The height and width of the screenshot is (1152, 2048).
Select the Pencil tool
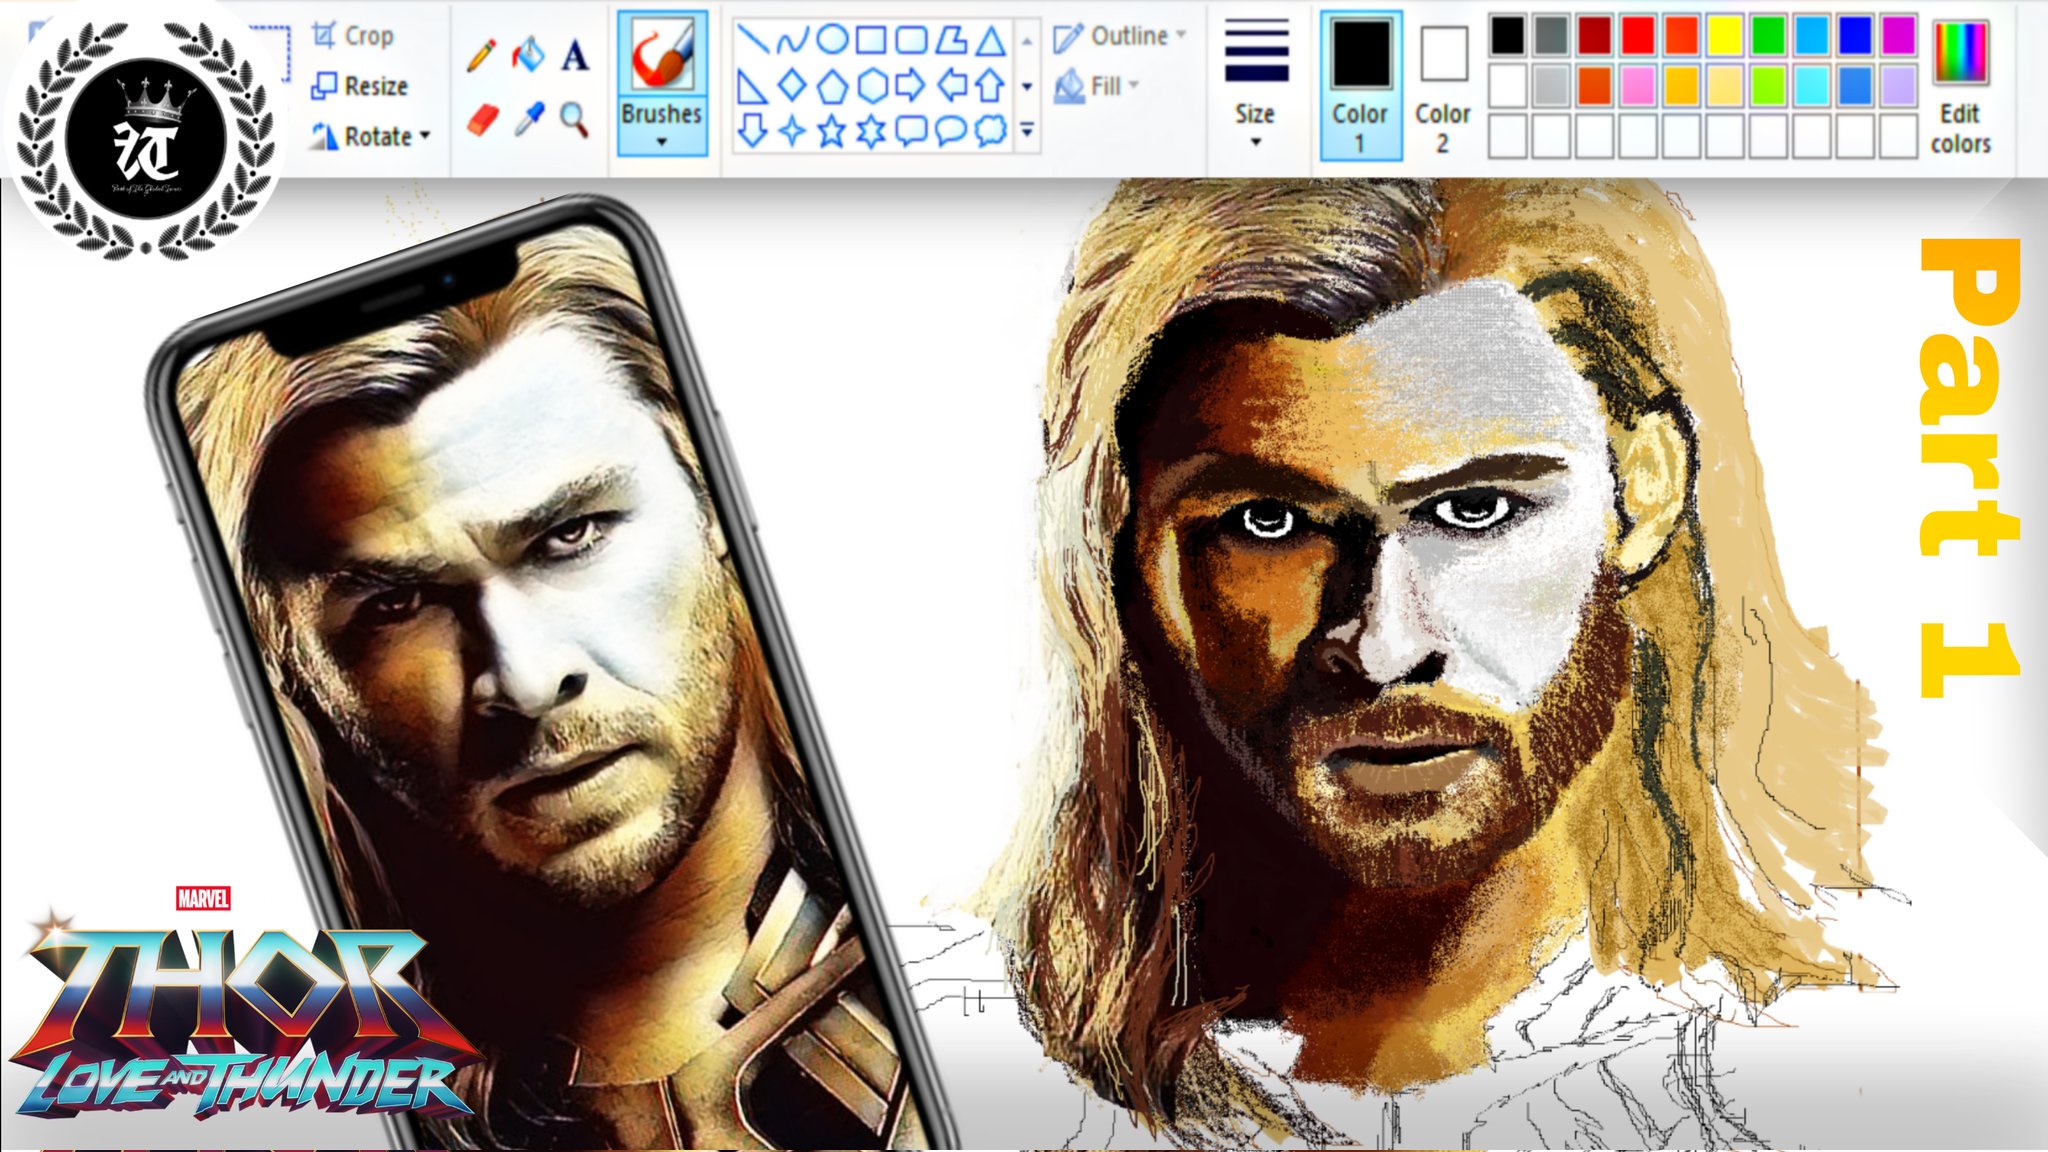(x=481, y=55)
